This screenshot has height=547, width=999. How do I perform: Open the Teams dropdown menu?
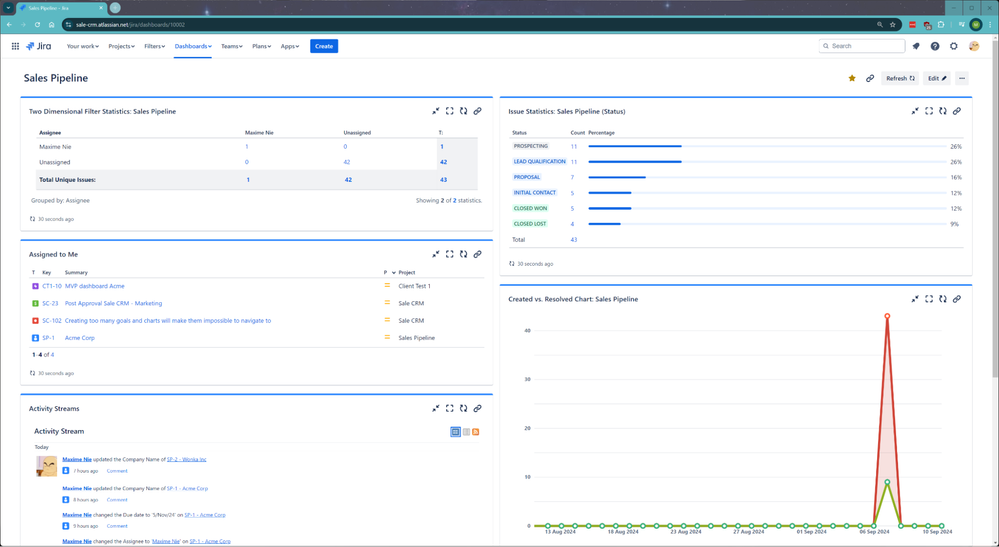click(231, 46)
